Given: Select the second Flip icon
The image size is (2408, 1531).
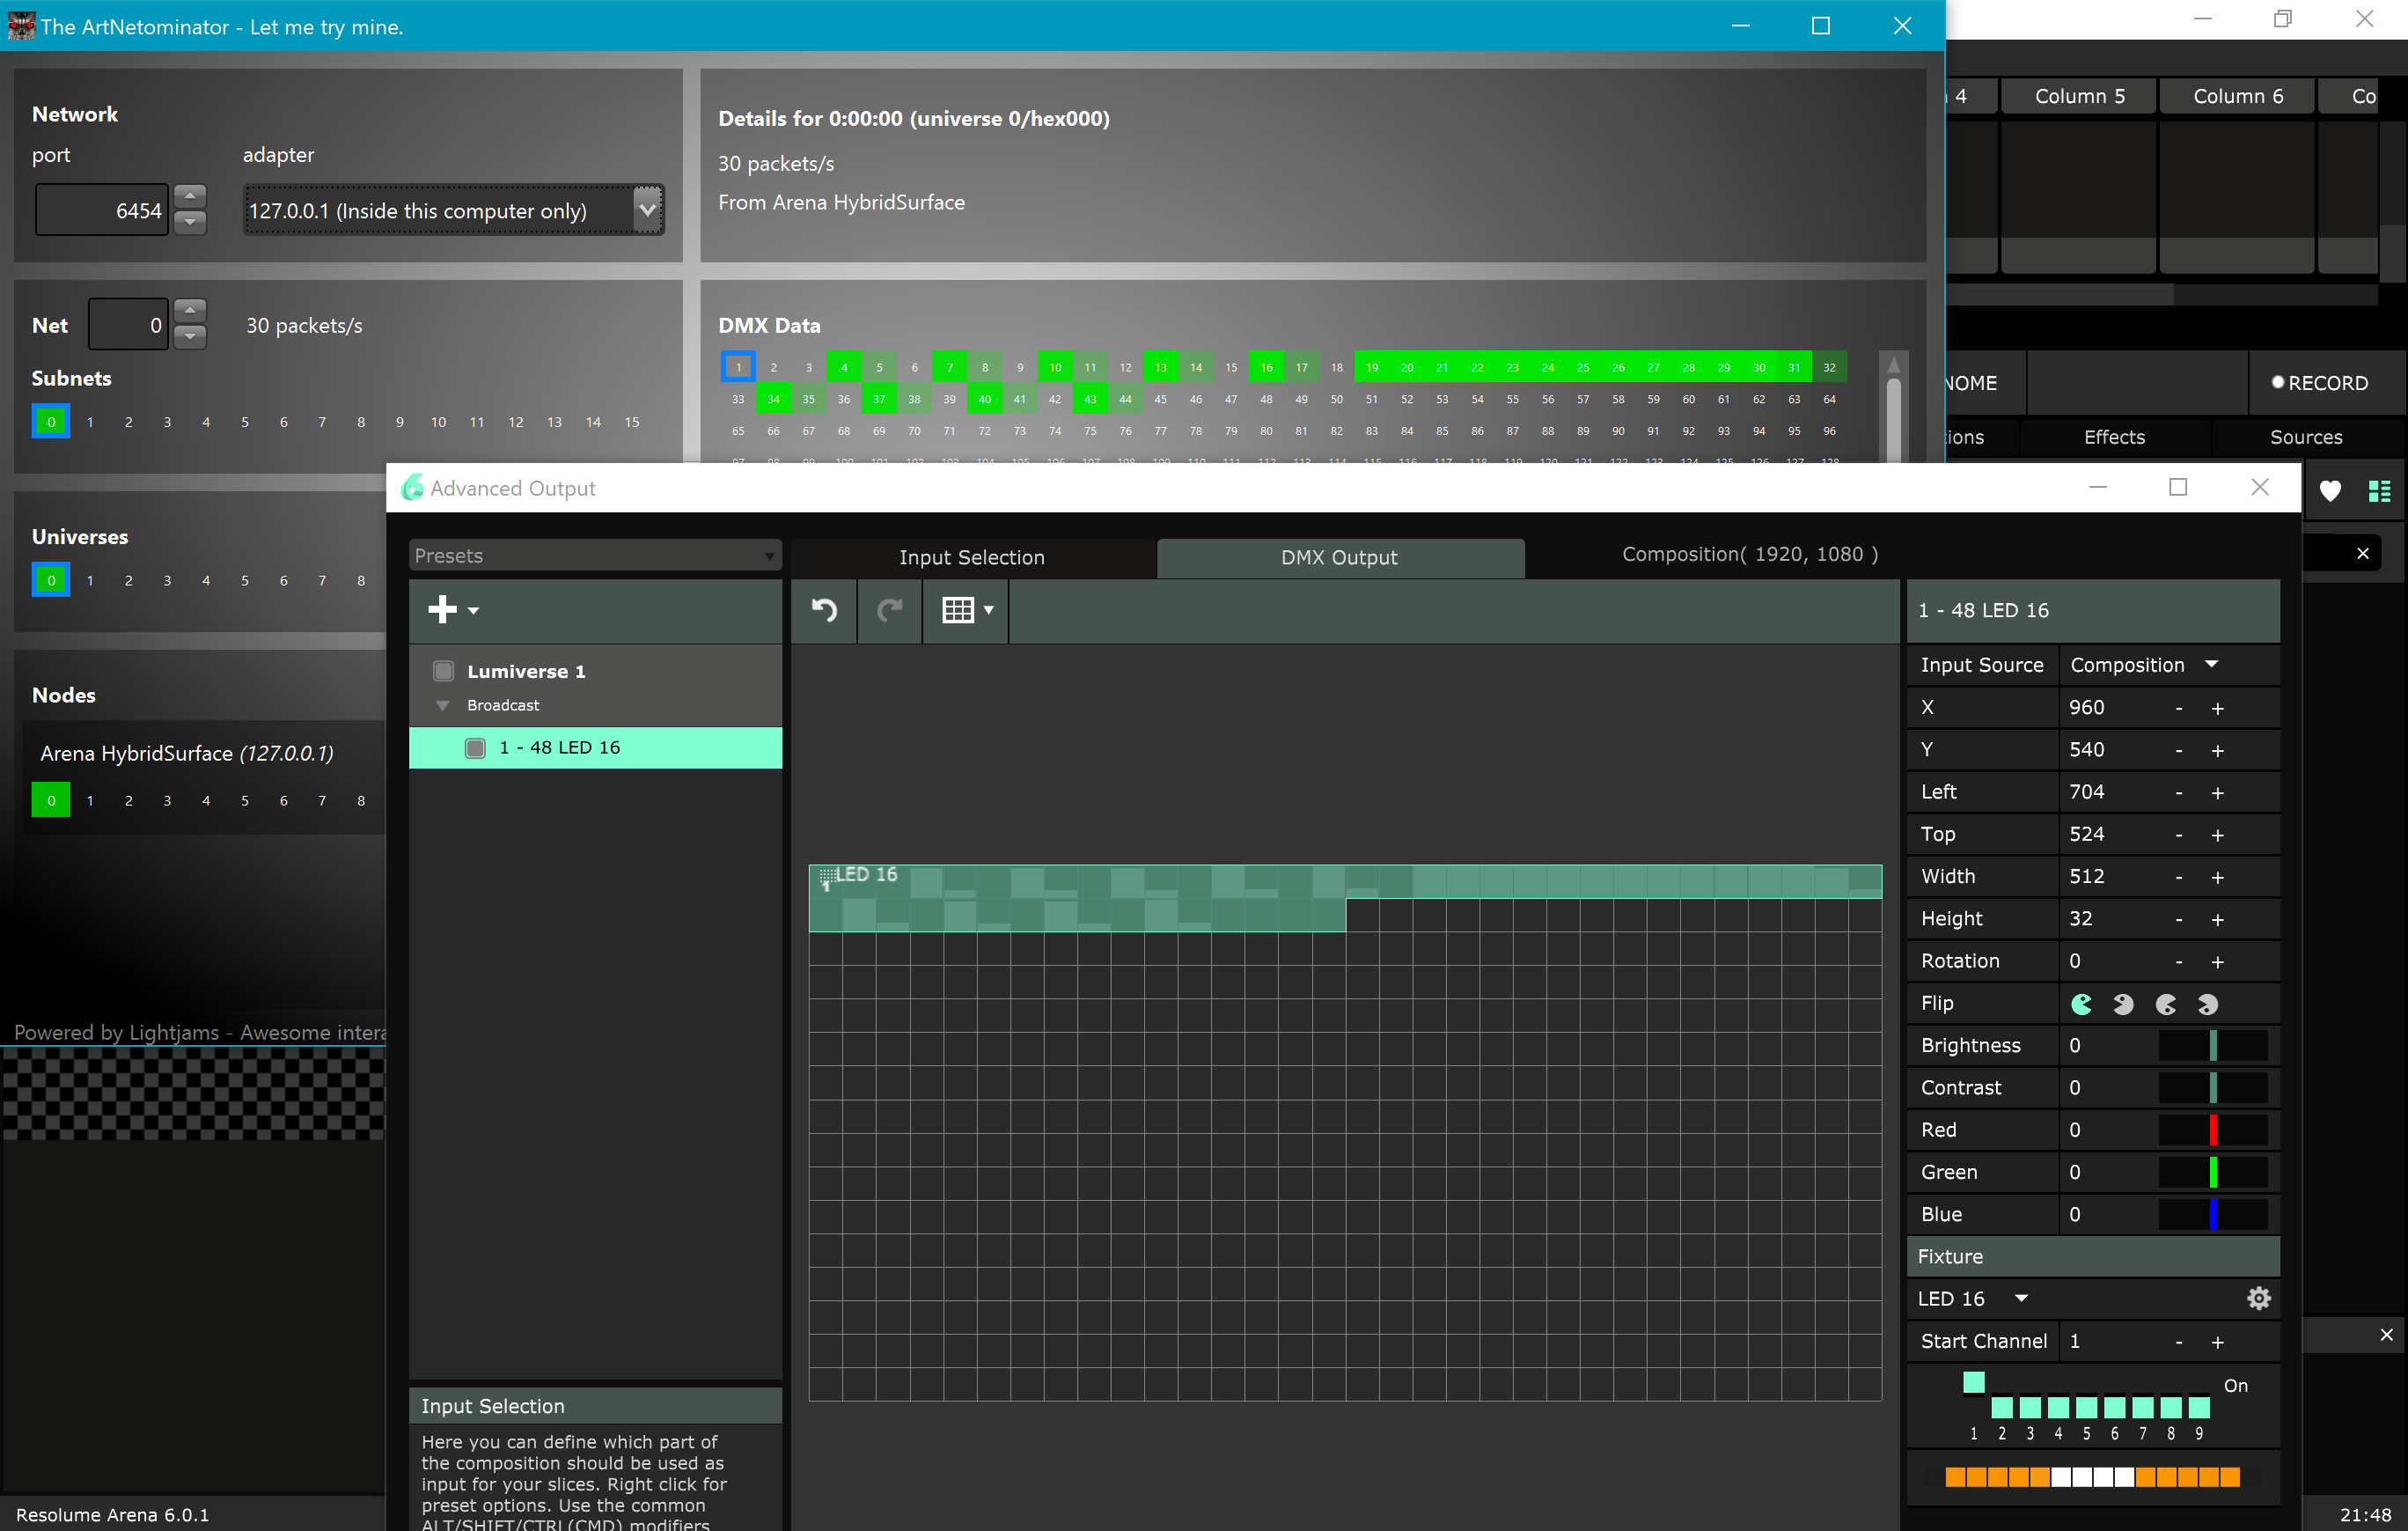Looking at the screenshot, I should pos(2123,1004).
